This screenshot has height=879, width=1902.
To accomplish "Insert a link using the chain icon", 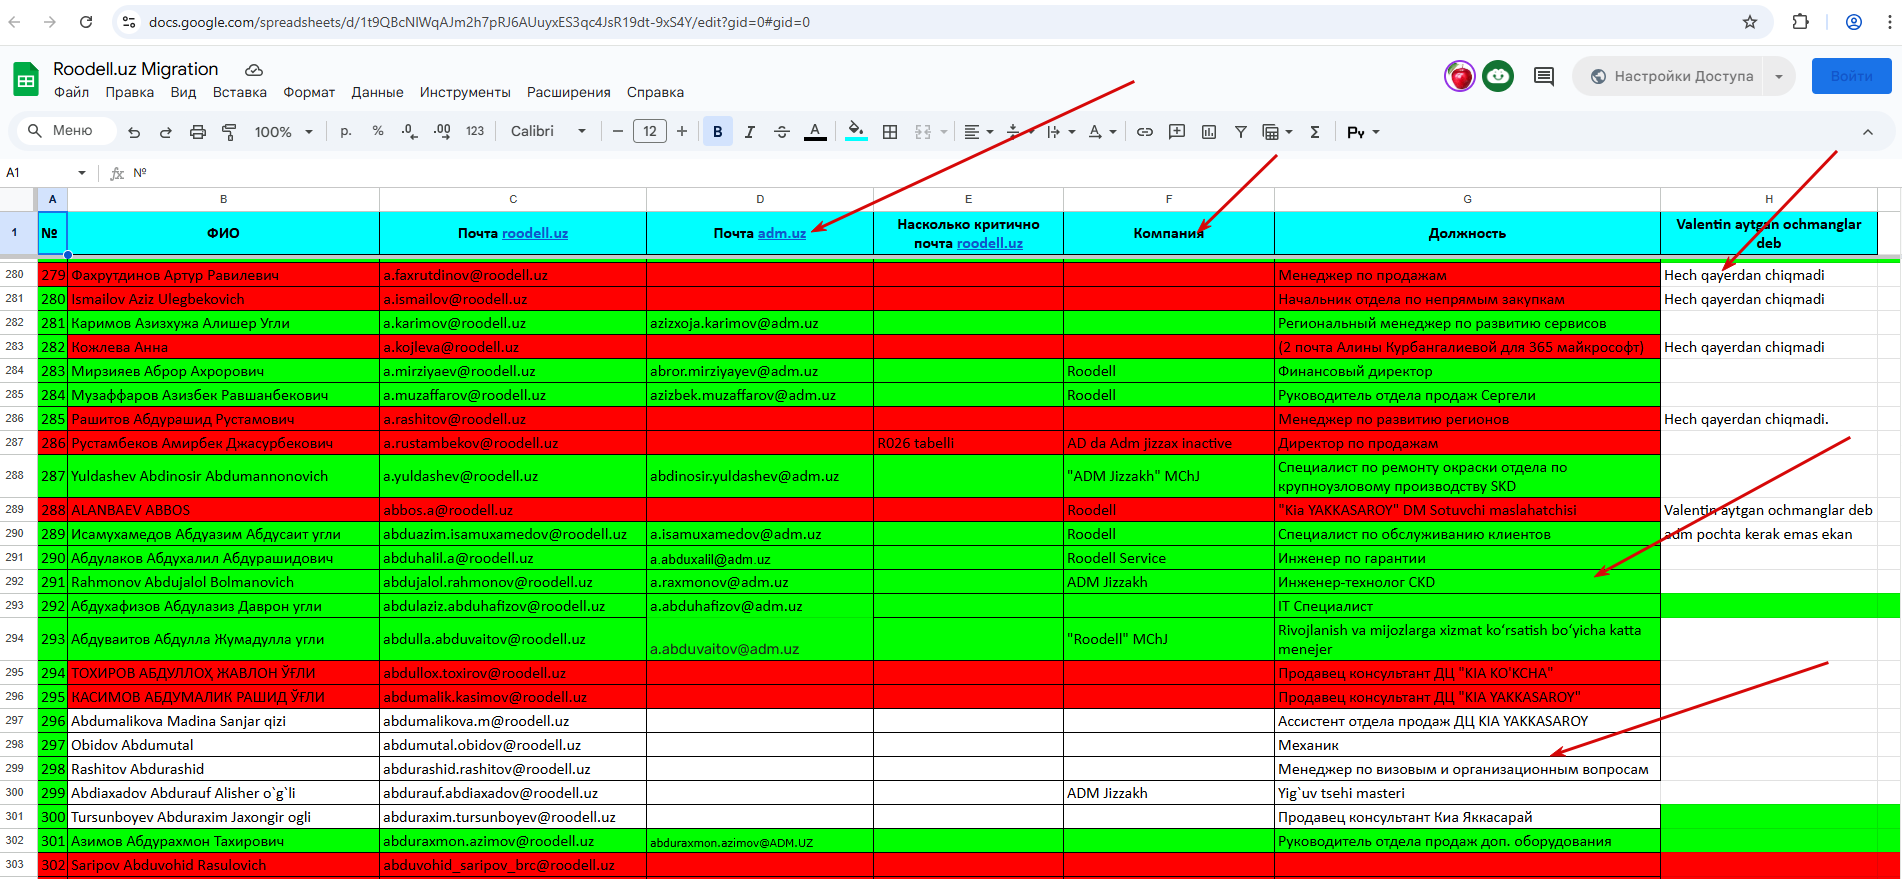I will click(1145, 132).
